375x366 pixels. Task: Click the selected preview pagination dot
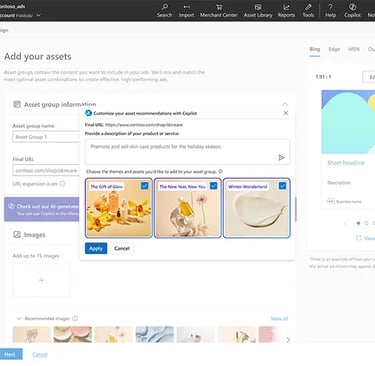click(x=358, y=223)
